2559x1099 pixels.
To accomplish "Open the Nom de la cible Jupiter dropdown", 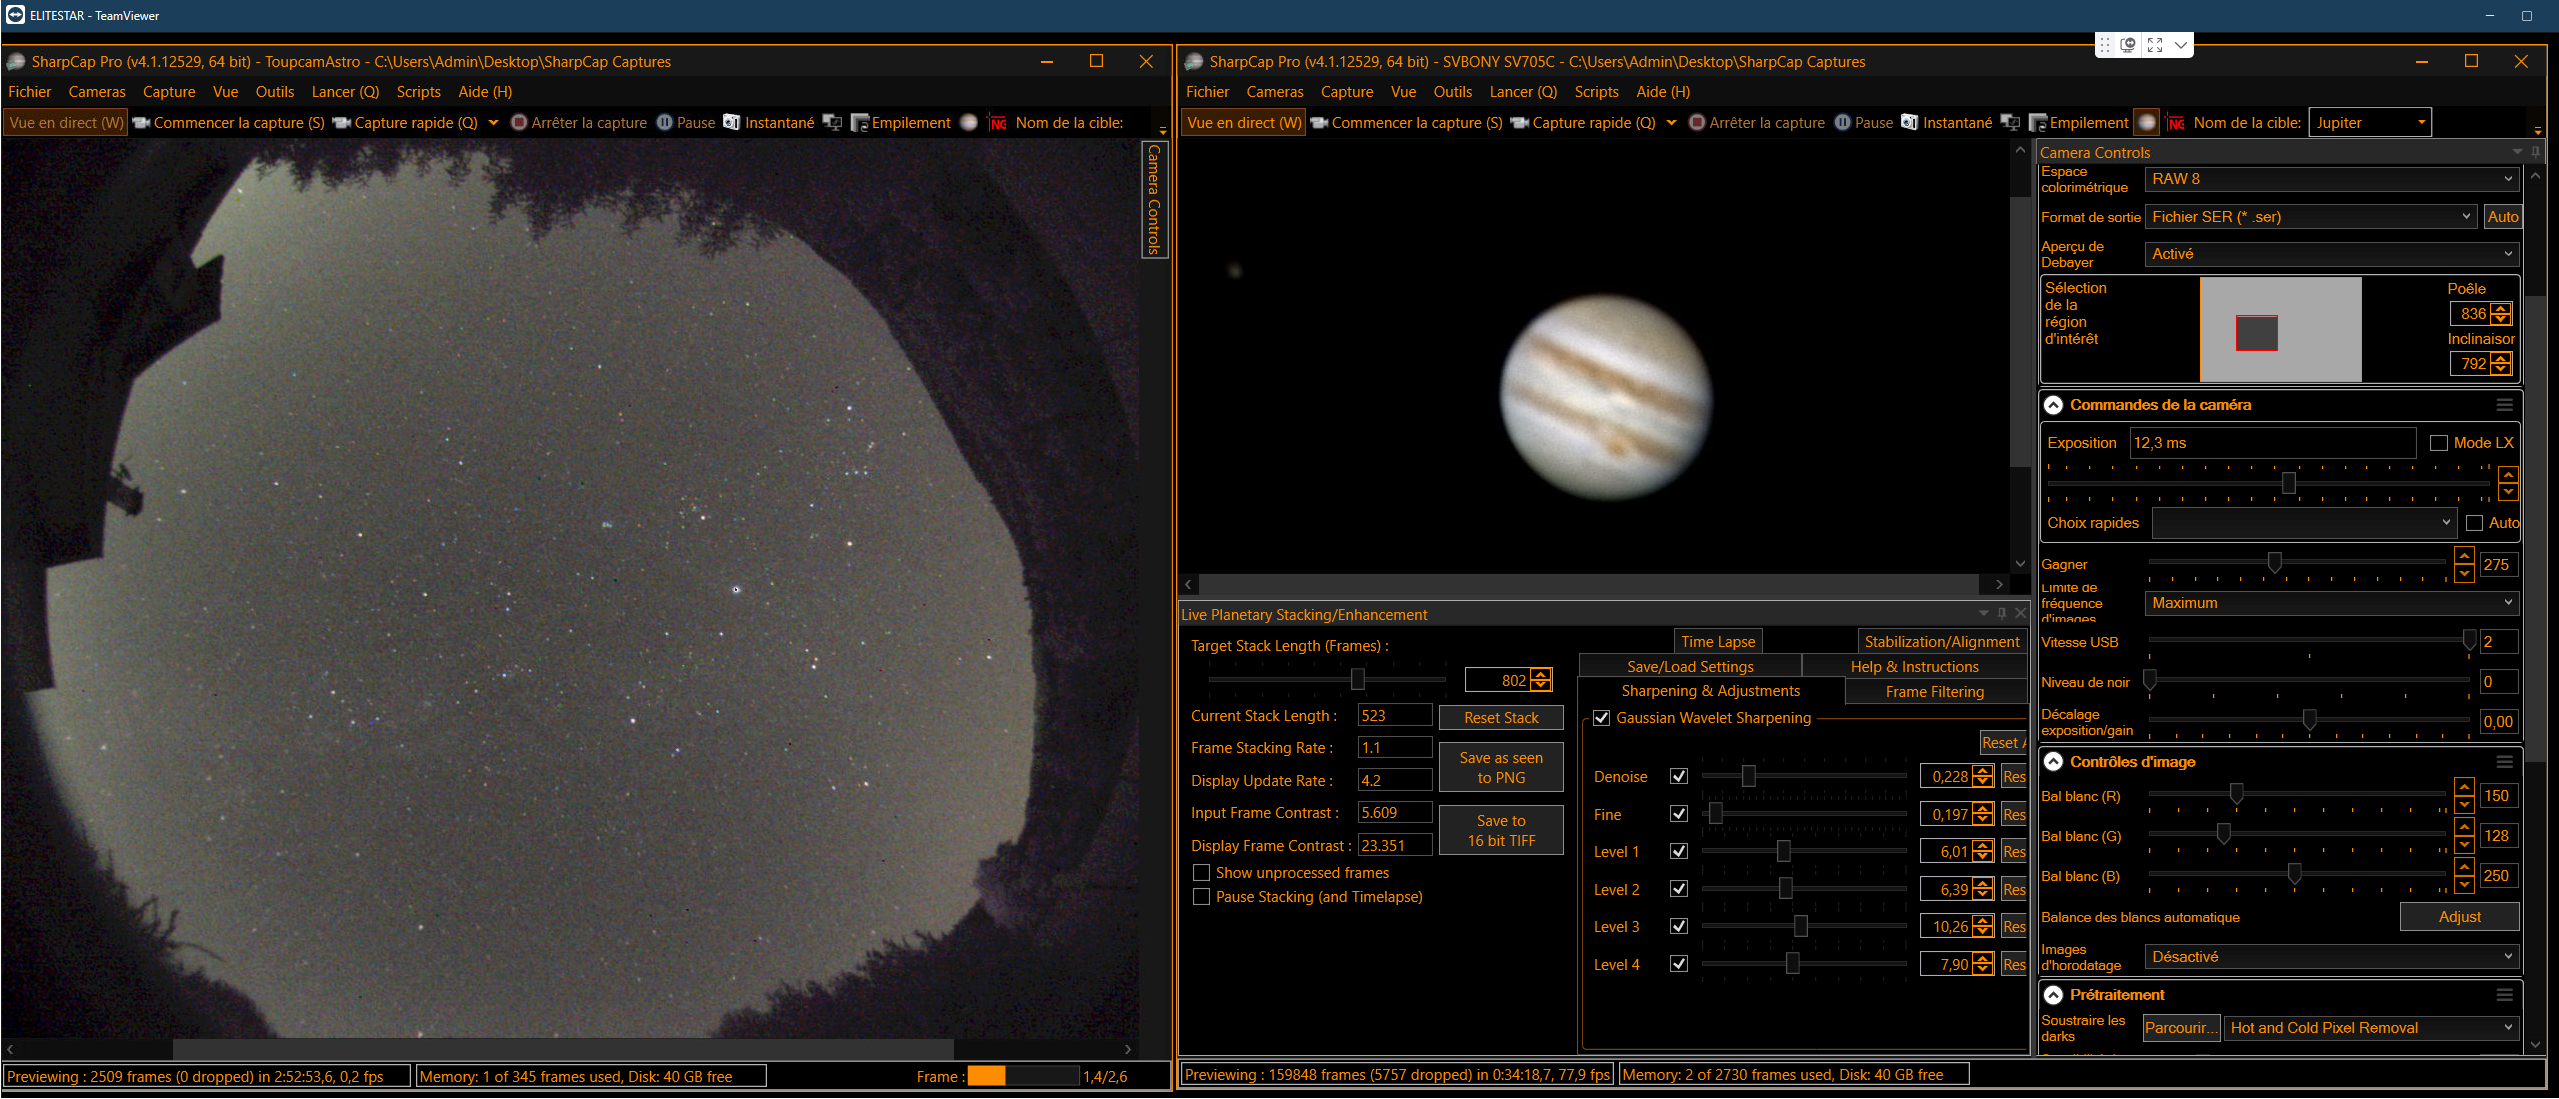I will 2370,123.
